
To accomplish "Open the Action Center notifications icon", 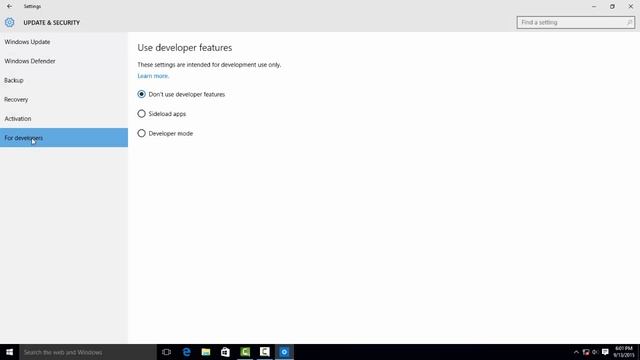I will 605,352.
